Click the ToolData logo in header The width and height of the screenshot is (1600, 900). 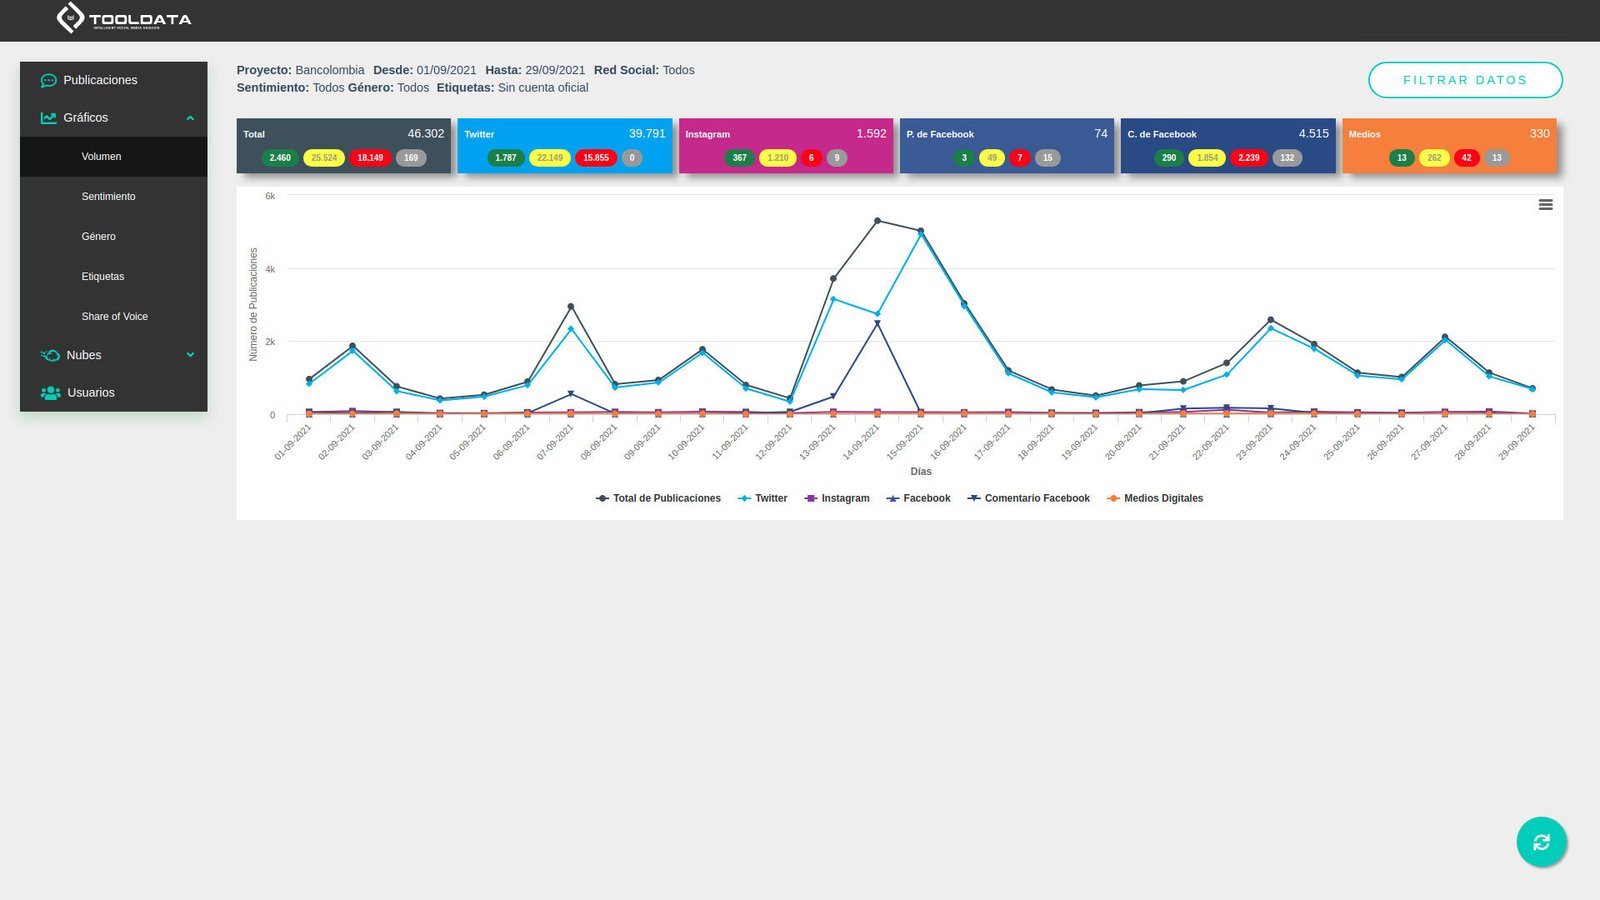pos(124,18)
